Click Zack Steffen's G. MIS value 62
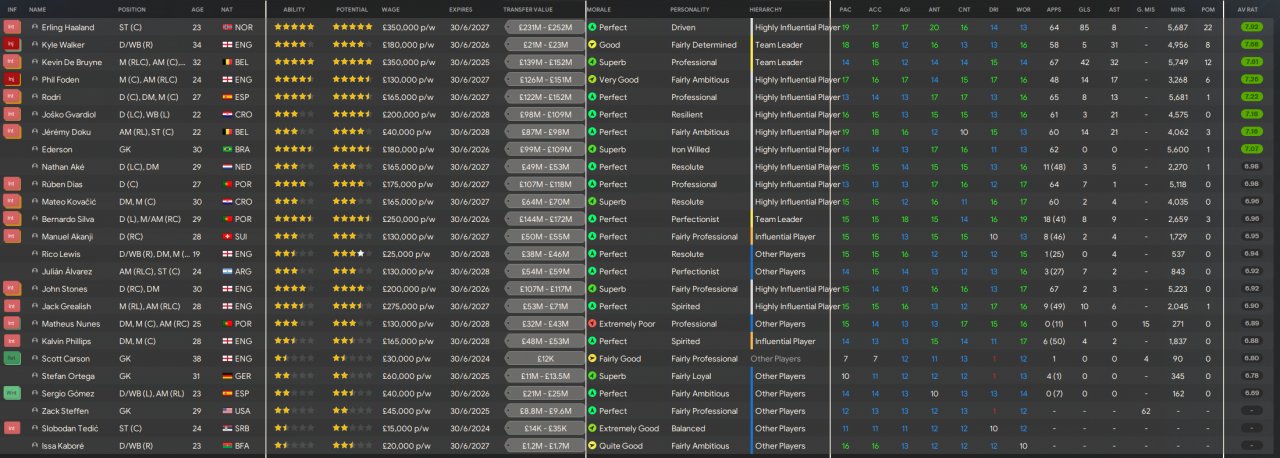 click(1146, 411)
